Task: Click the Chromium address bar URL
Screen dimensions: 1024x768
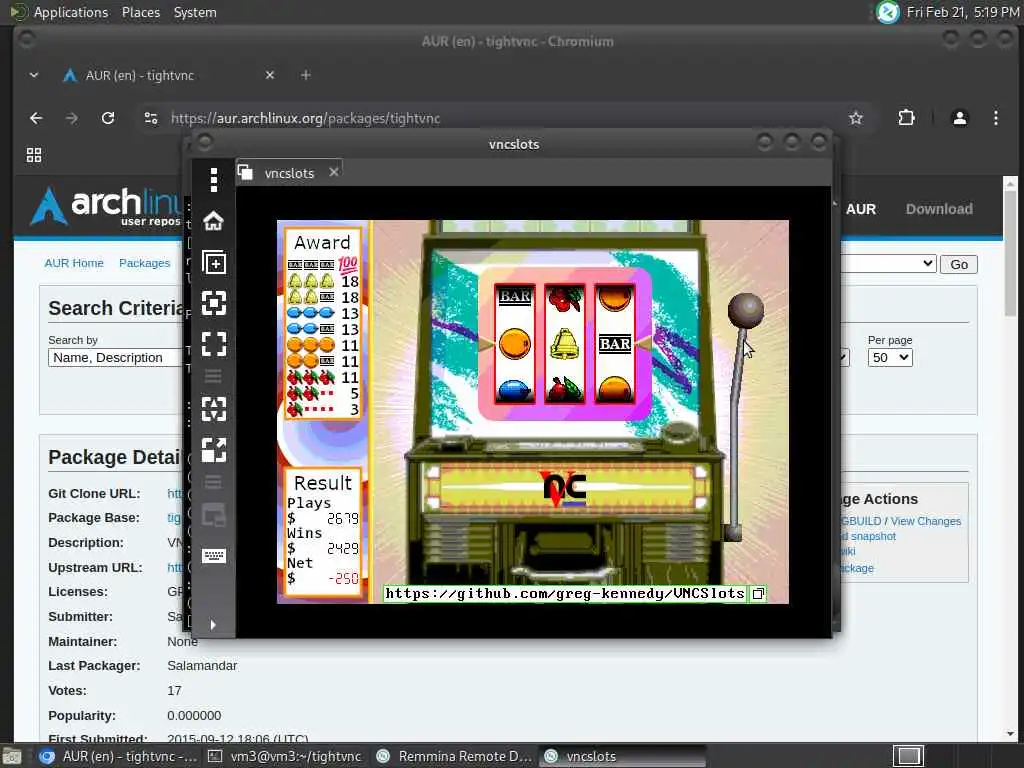Action: coord(305,118)
